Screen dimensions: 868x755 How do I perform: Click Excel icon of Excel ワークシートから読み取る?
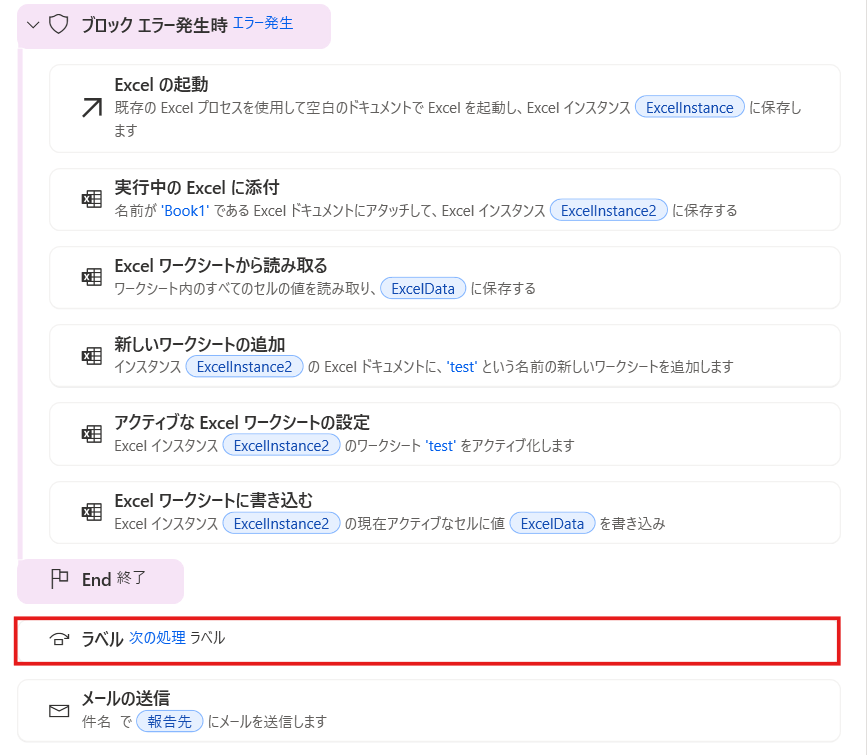(91, 277)
